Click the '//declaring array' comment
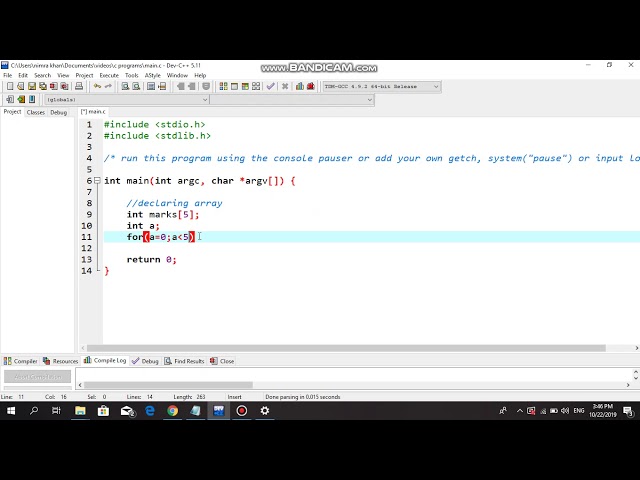The width and height of the screenshot is (640, 480). [174, 203]
